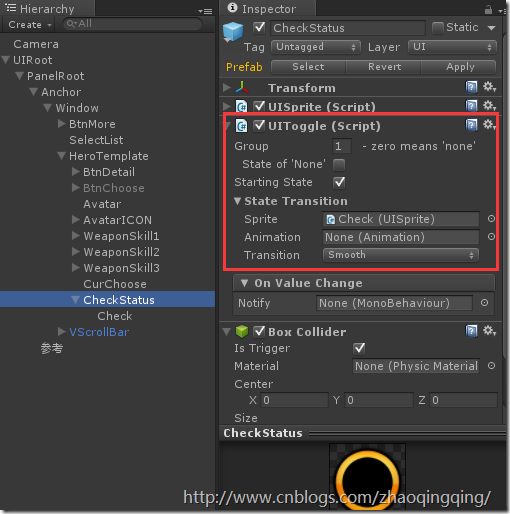Select CurChoose in the hierarchy
Viewport: 510px width, 514px height.
[x=115, y=284]
